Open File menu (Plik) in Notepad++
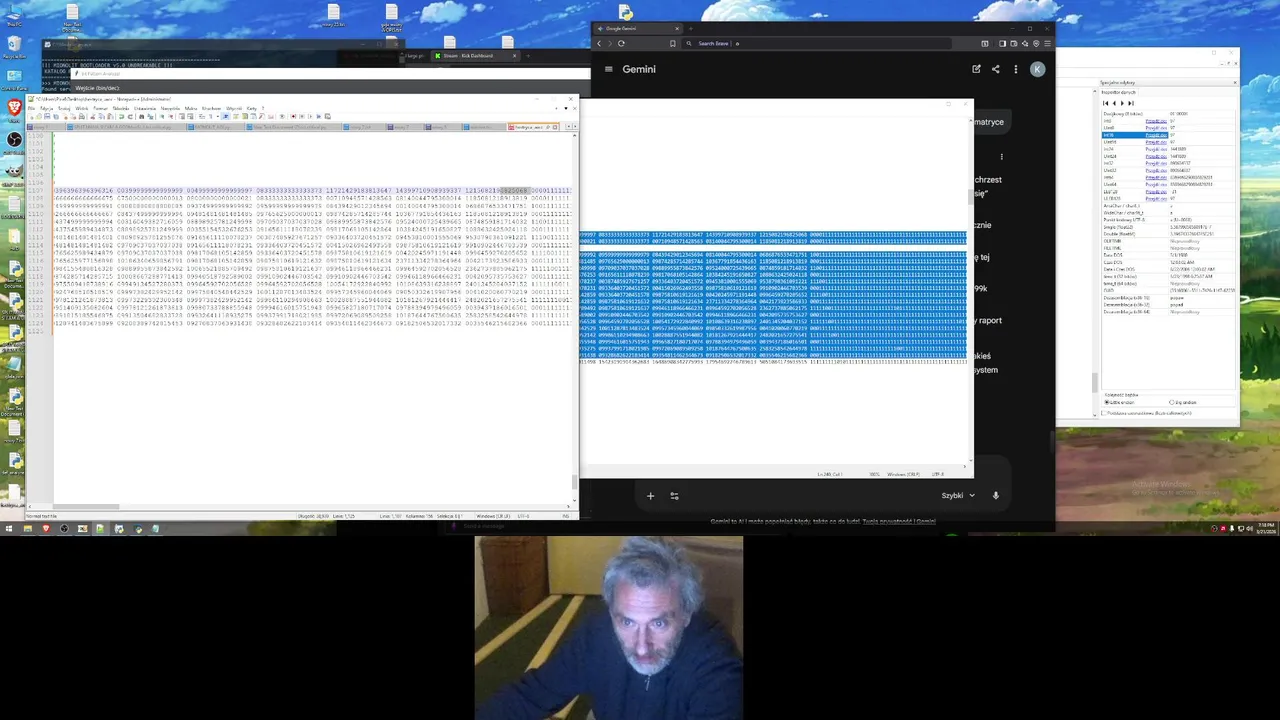The image size is (1280, 720). (x=31, y=108)
